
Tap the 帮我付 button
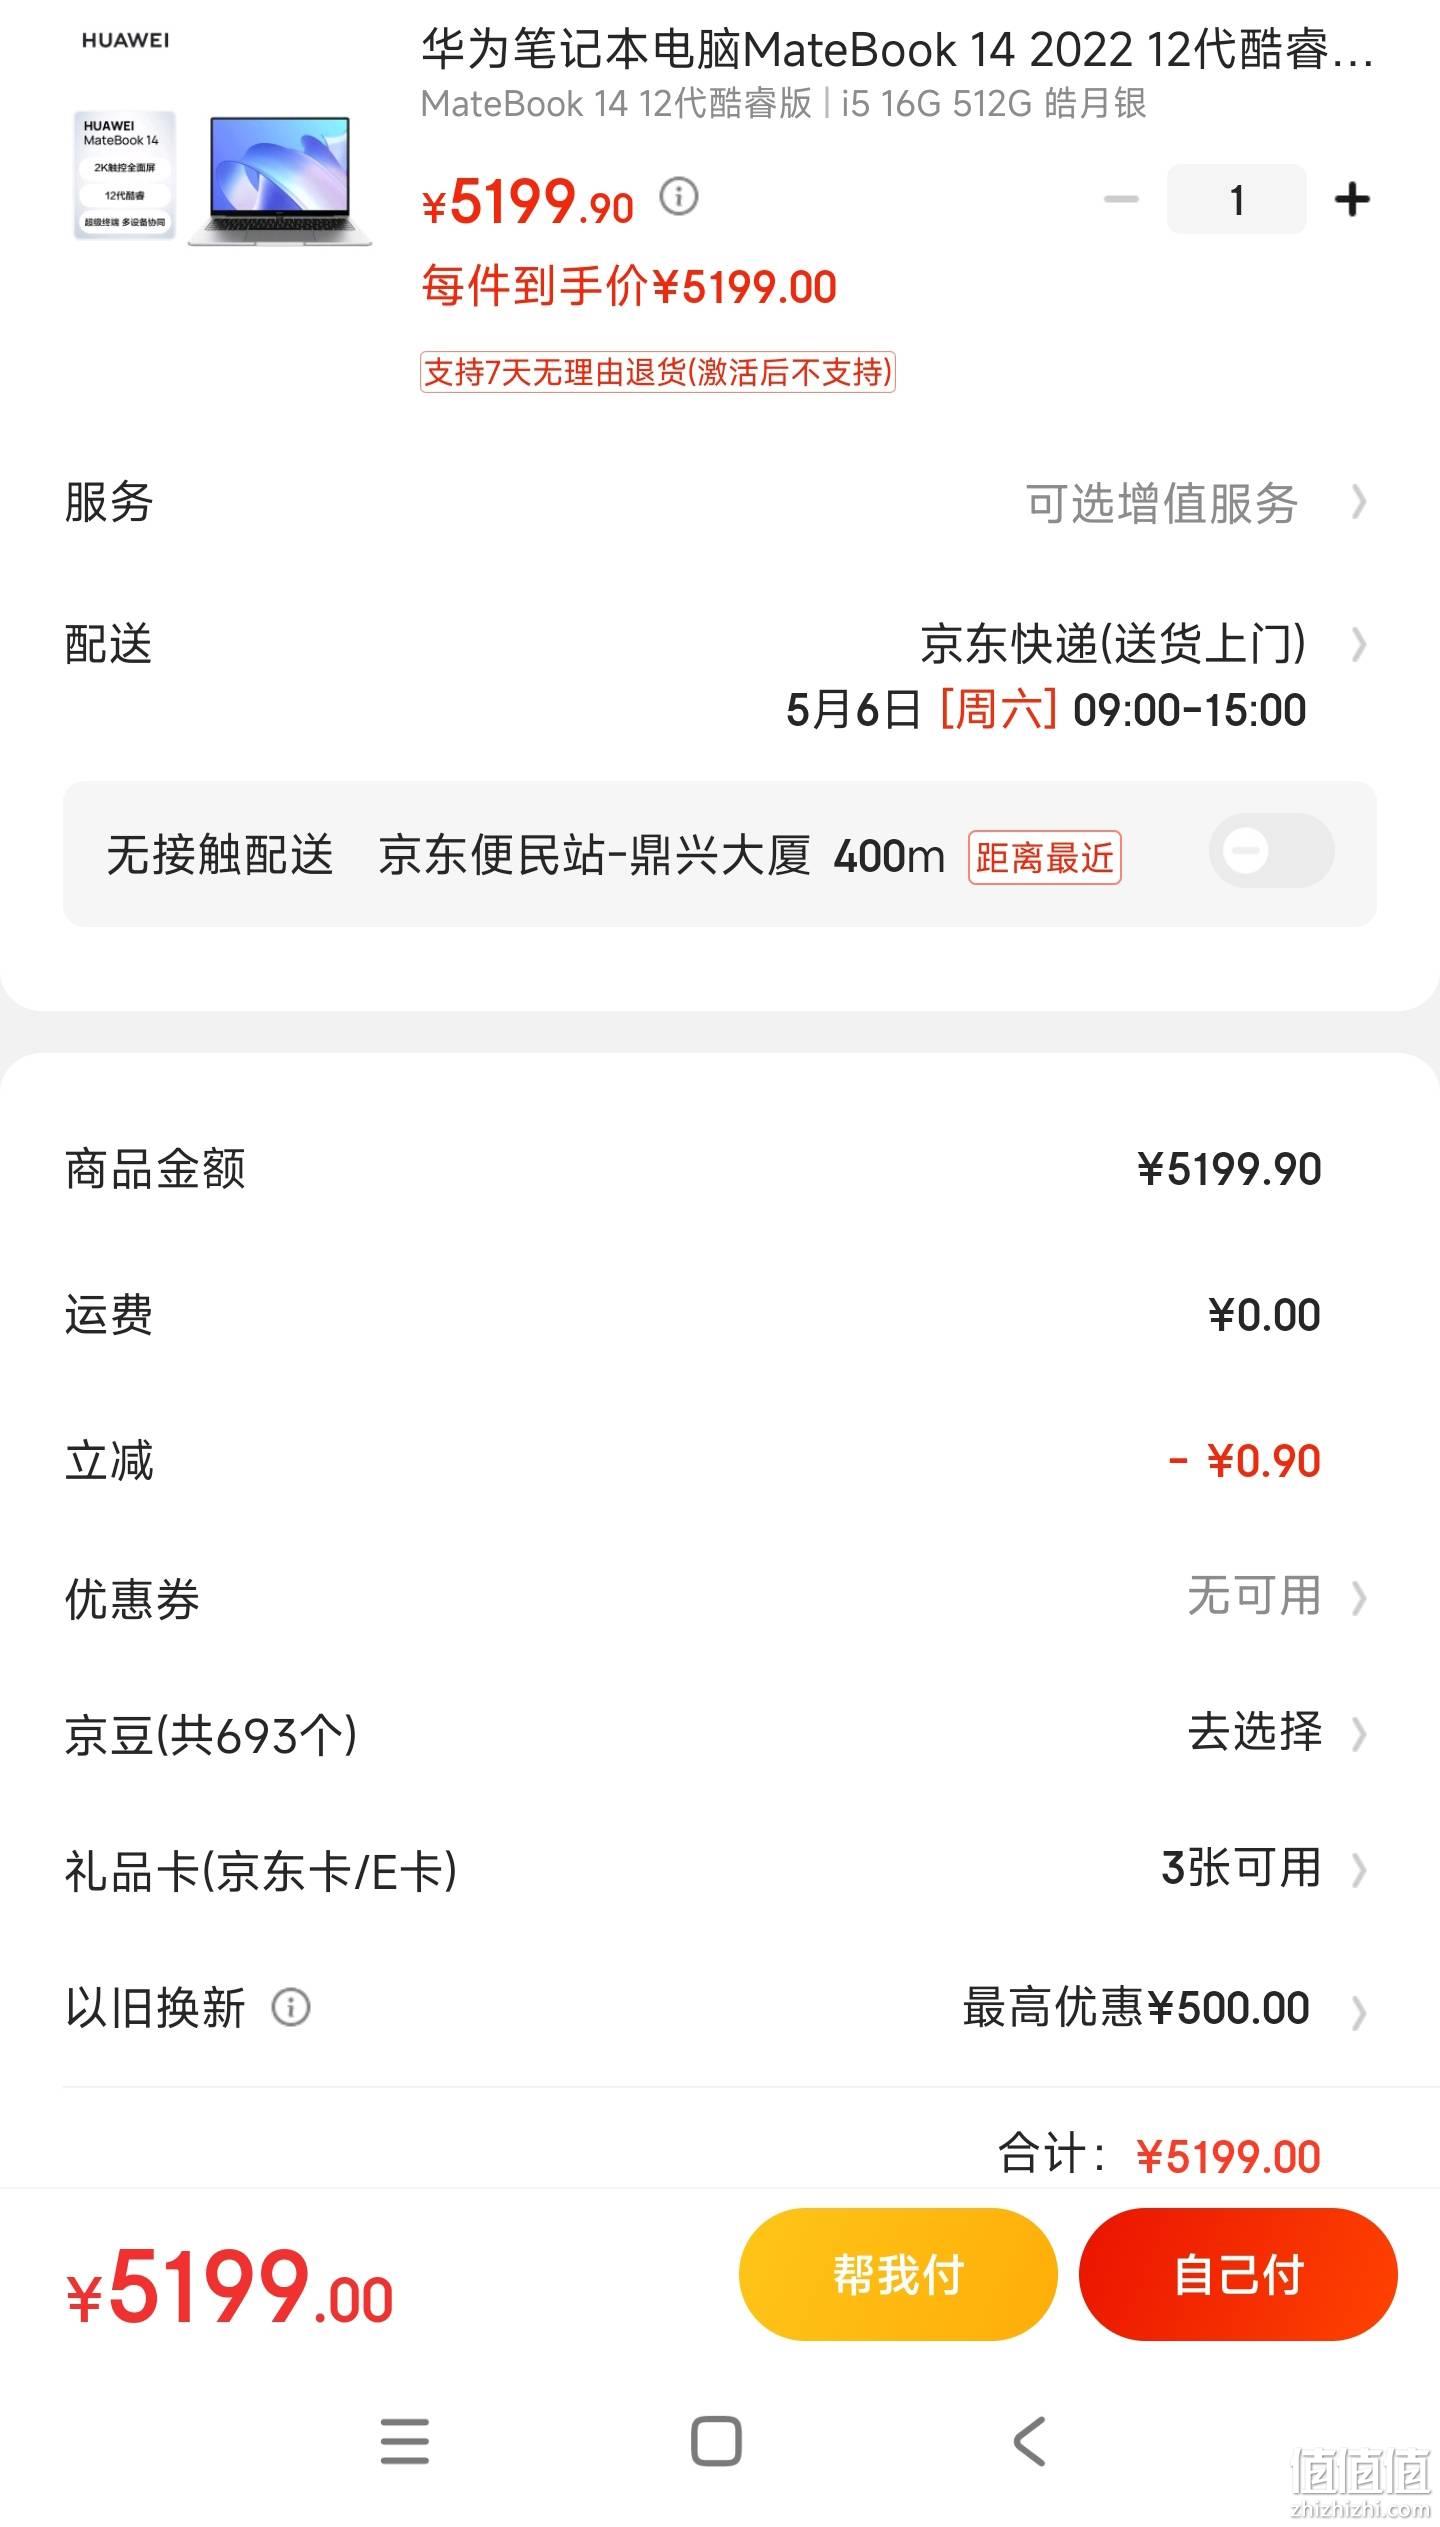coord(898,2273)
